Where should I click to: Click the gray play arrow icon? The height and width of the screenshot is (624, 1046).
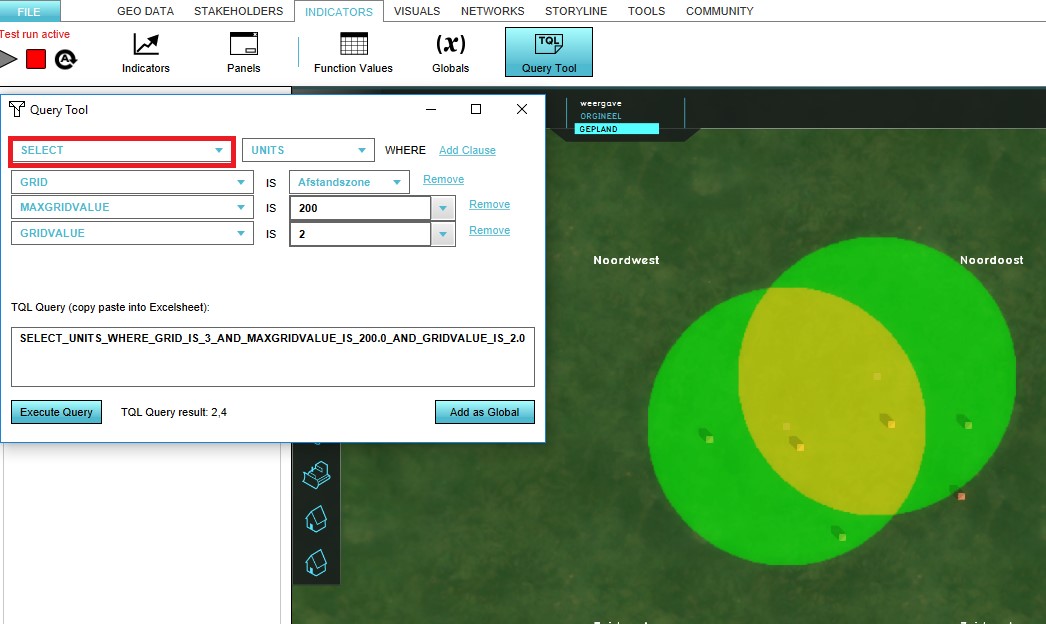pos(9,59)
